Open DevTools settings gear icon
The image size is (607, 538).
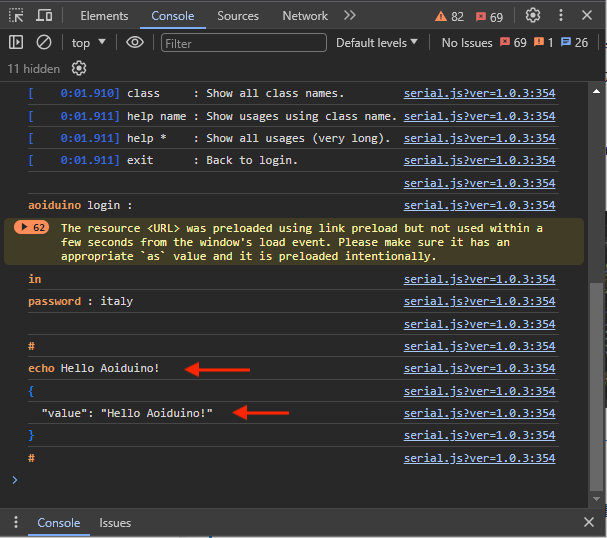point(533,16)
